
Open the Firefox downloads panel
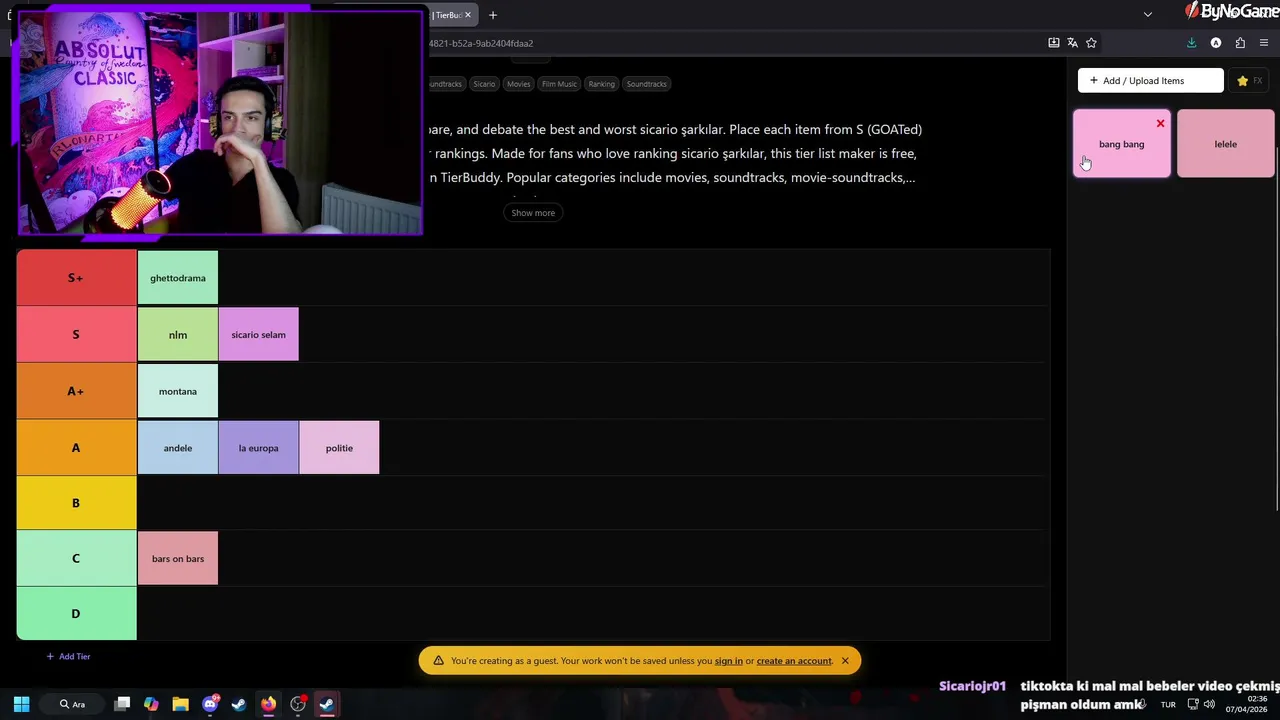1191,43
